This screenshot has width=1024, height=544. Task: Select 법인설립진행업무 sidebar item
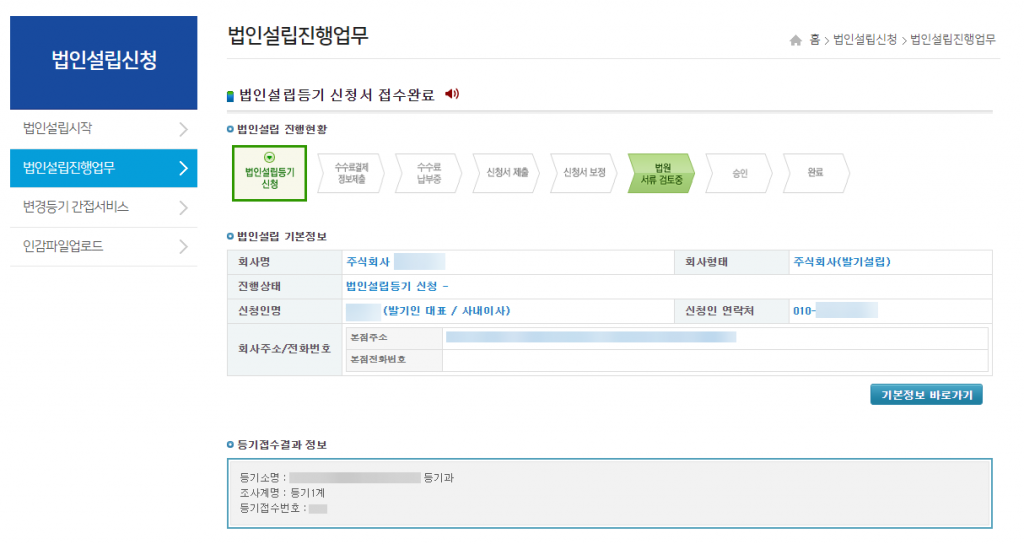pos(104,168)
